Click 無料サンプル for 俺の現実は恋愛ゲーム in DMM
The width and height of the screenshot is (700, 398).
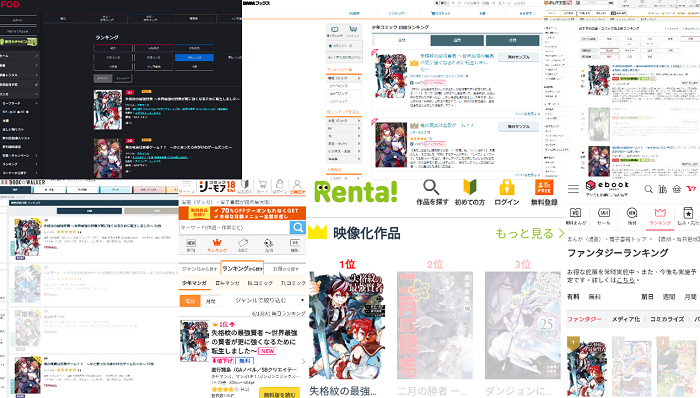point(519,127)
